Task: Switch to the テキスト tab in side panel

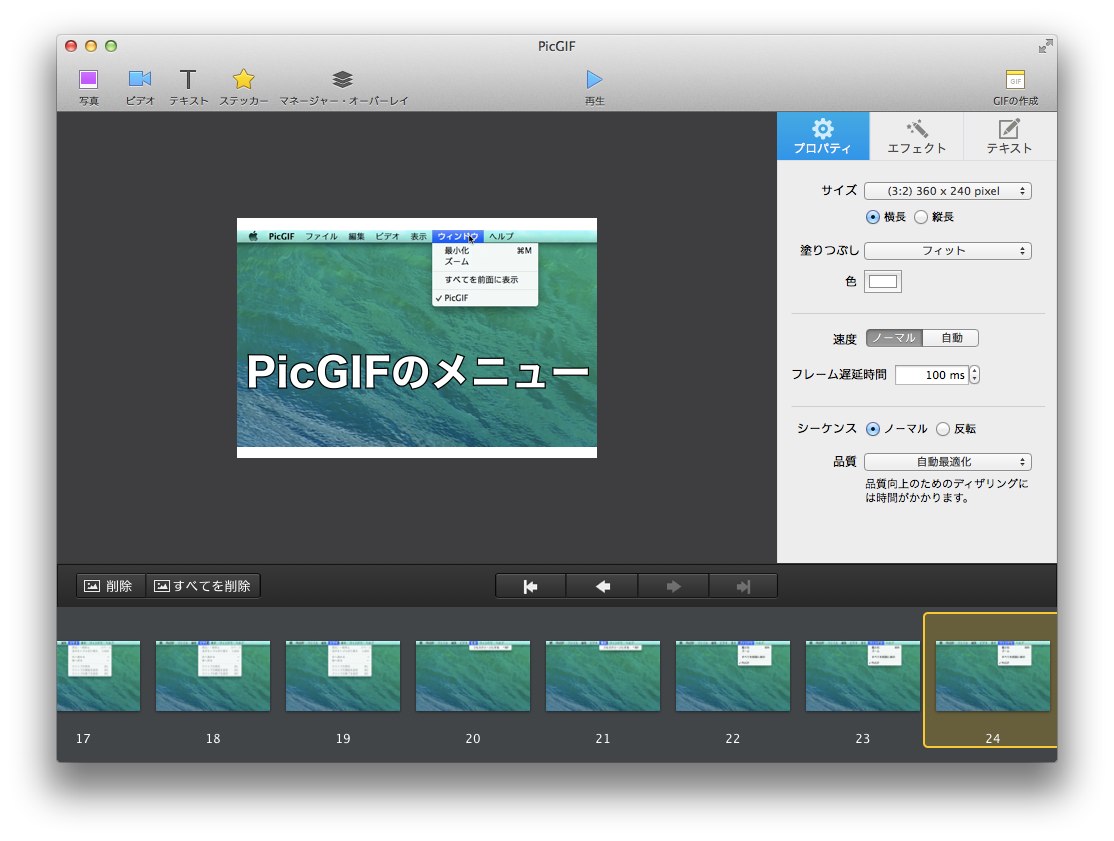Action: click(1009, 137)
